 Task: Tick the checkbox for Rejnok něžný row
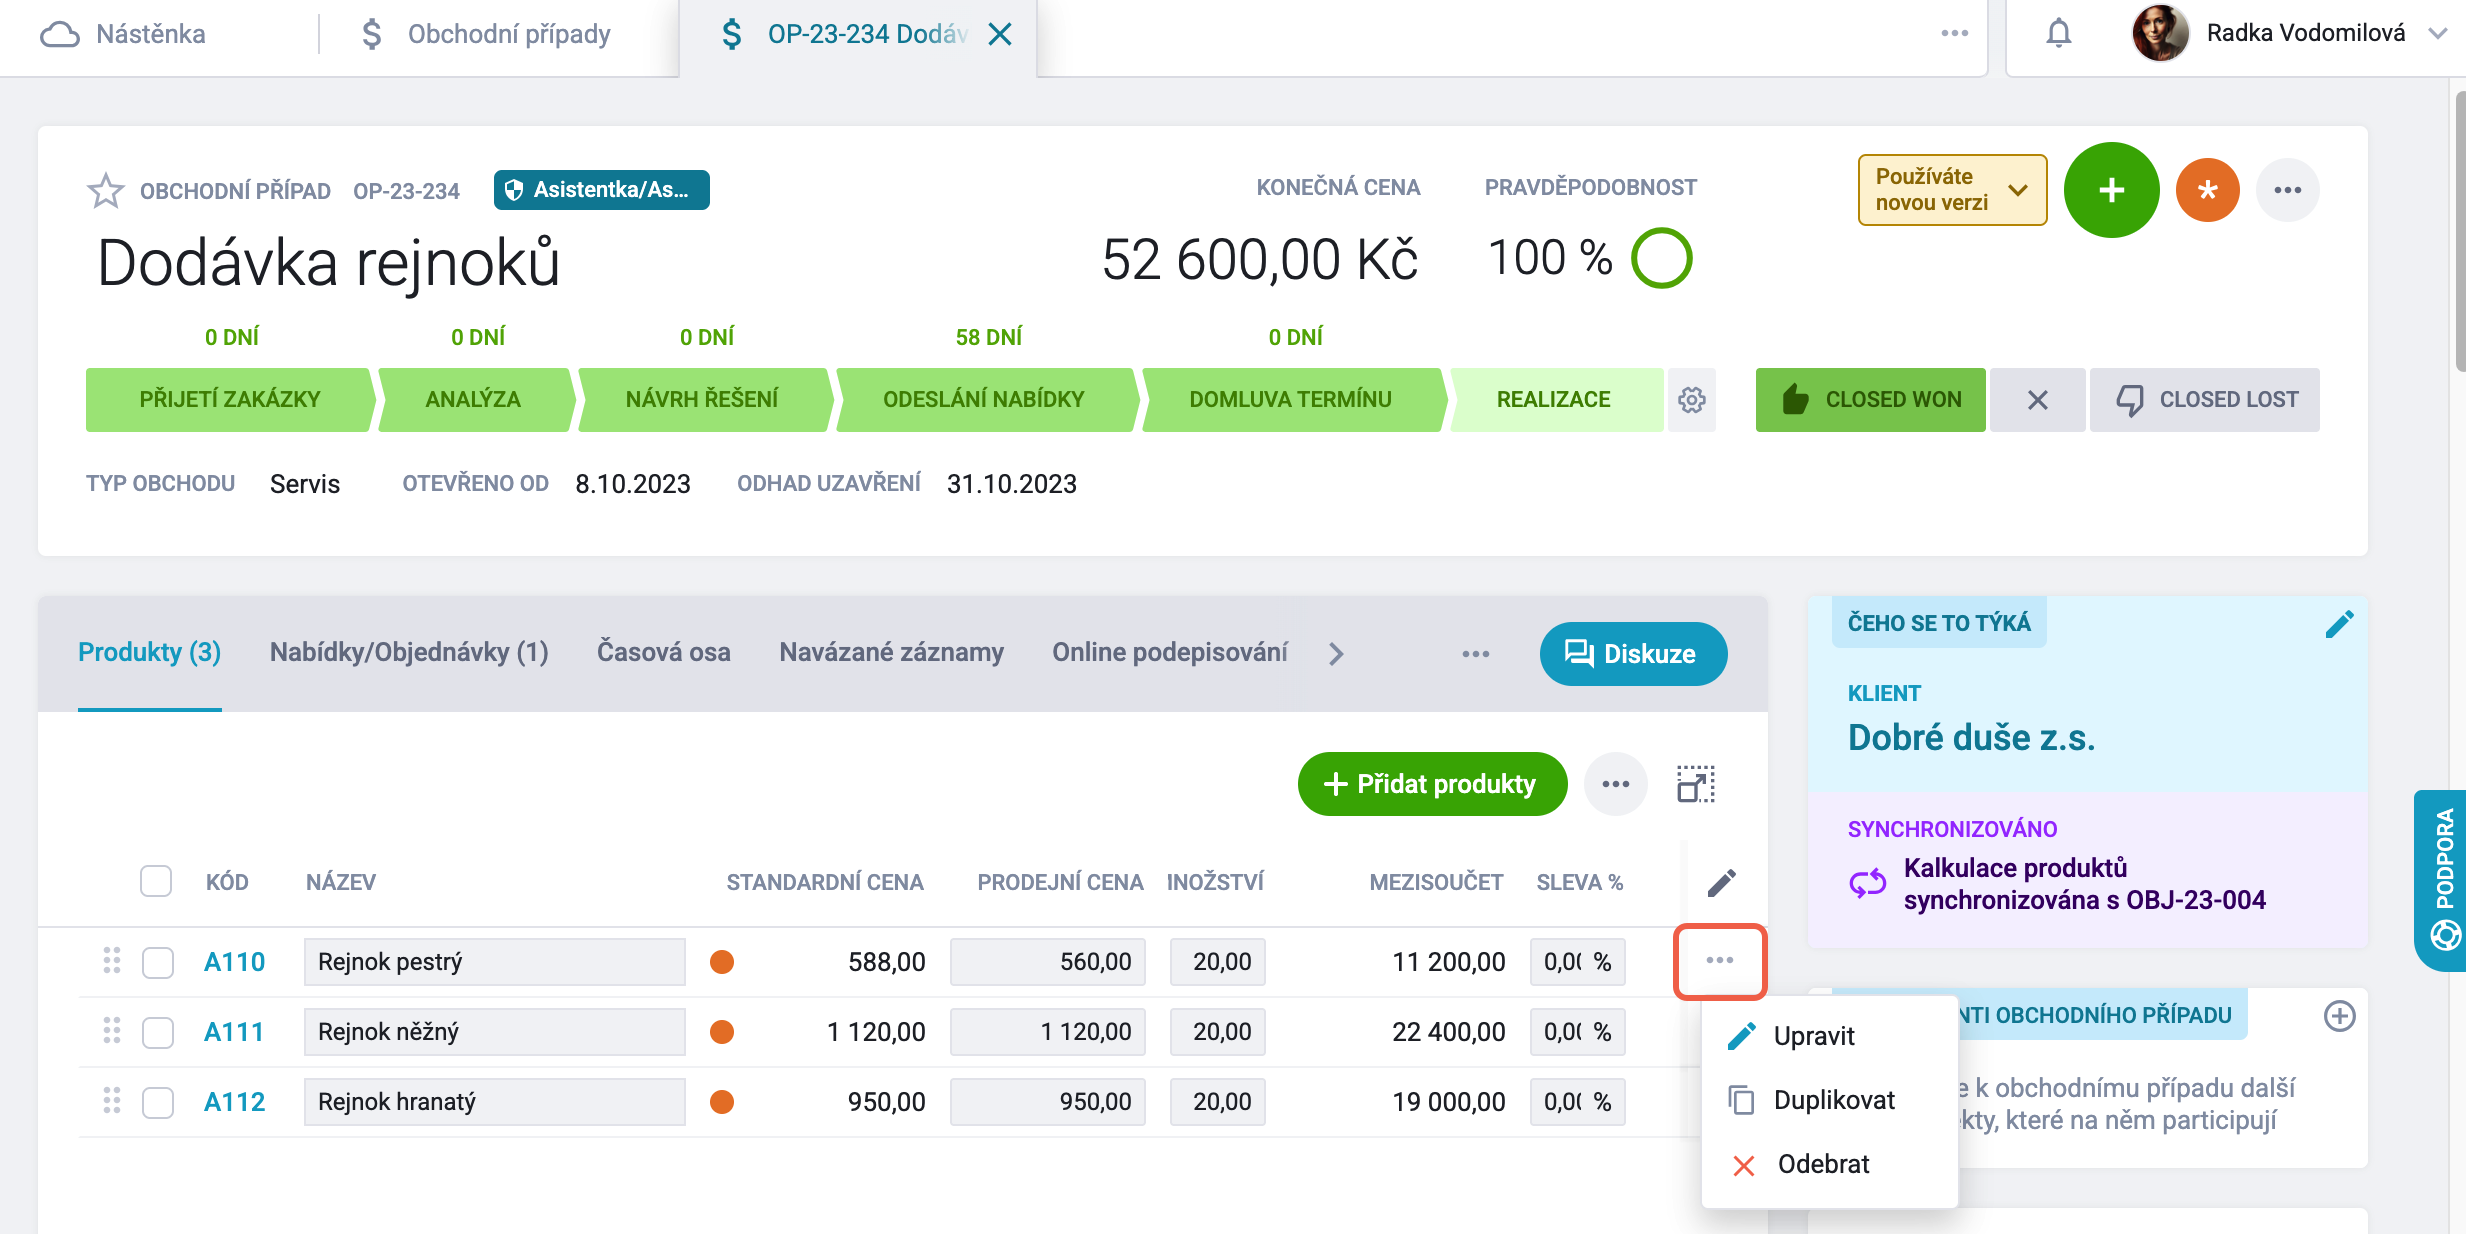pos(158,1032)
